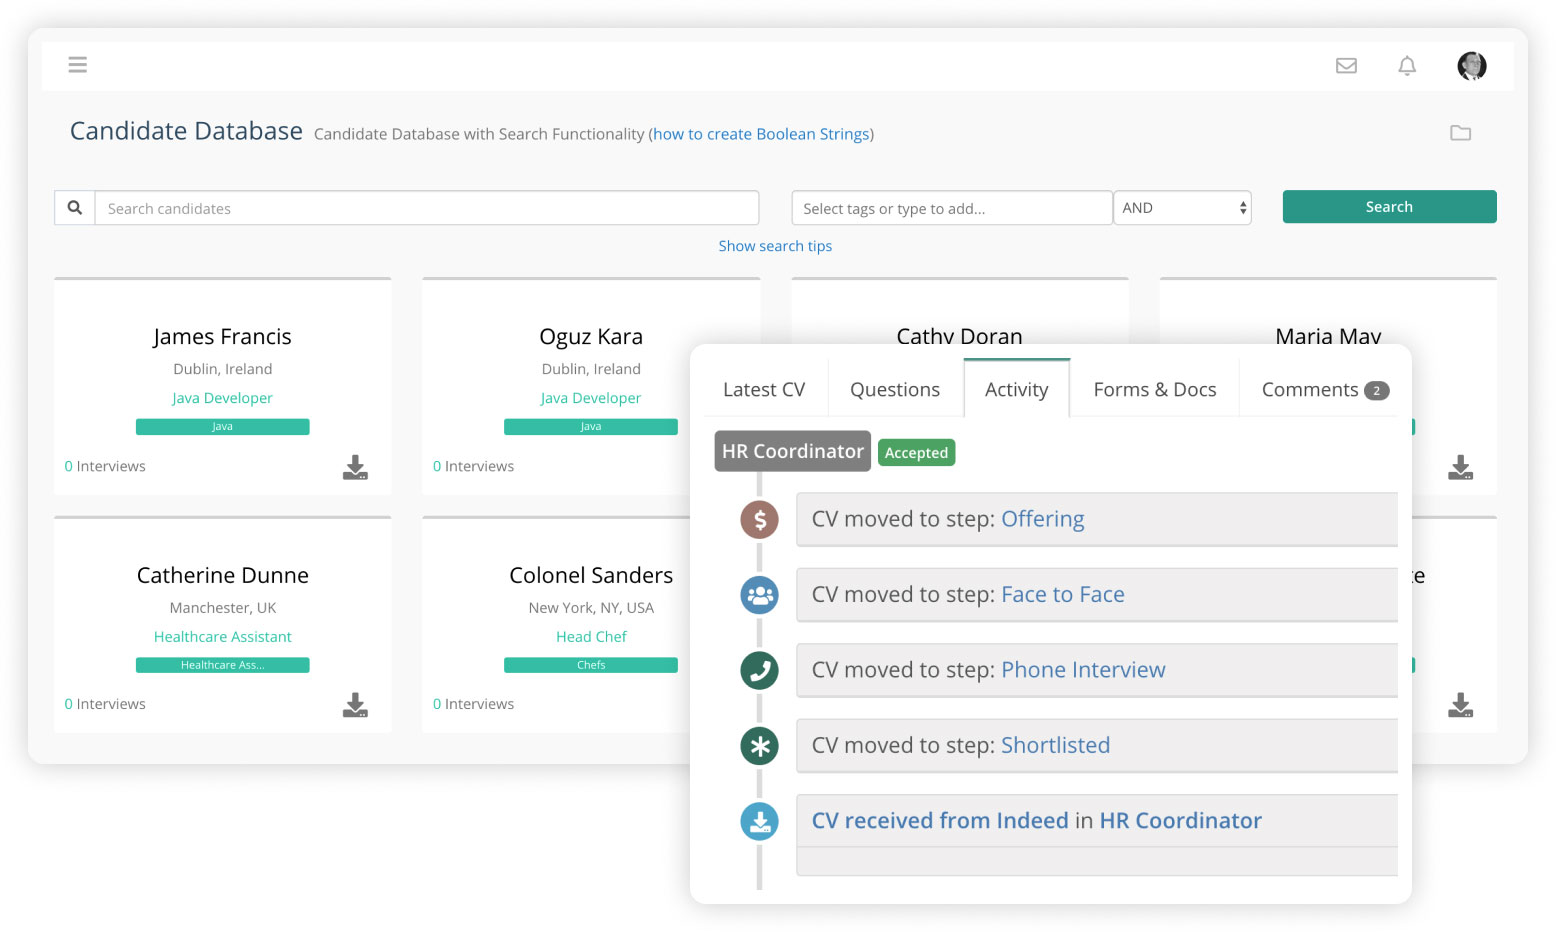Image resolution: width=1556 pixels, height=932 pixels.
Task: Click Java Developer under Oguz Kara
Action: 591,398
